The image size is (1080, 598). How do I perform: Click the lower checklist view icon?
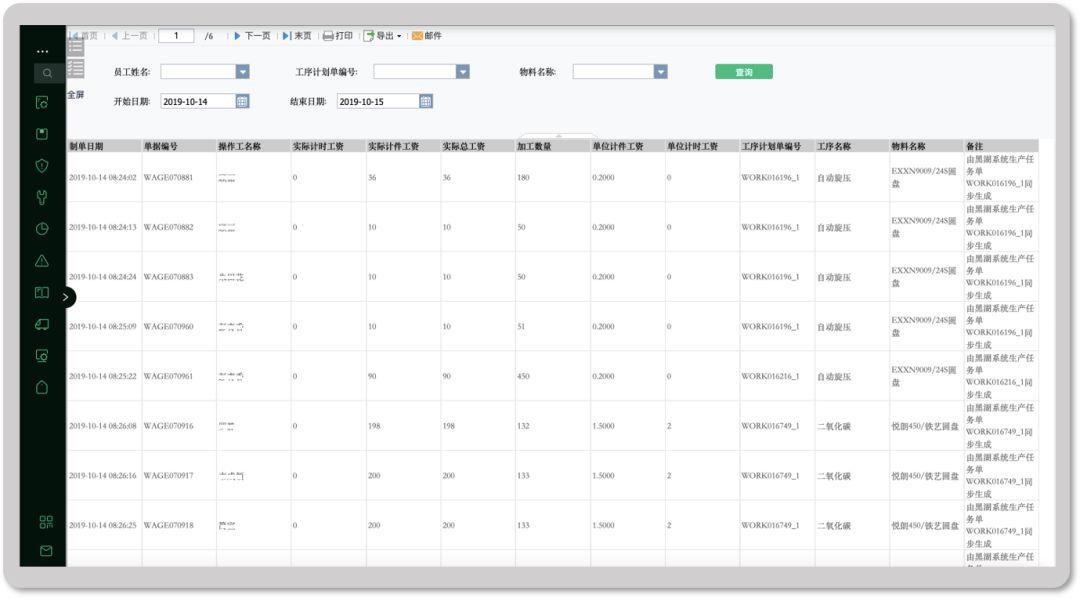[76, 68]
